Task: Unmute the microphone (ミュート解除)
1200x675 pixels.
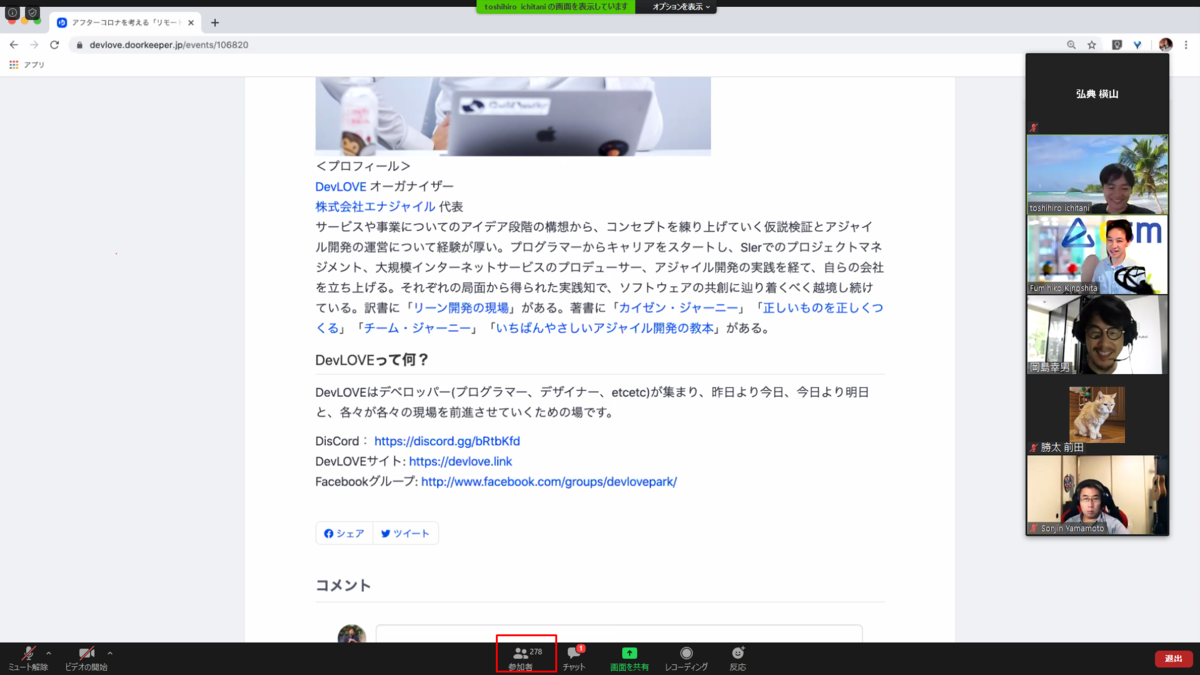Action: (28, 658)
